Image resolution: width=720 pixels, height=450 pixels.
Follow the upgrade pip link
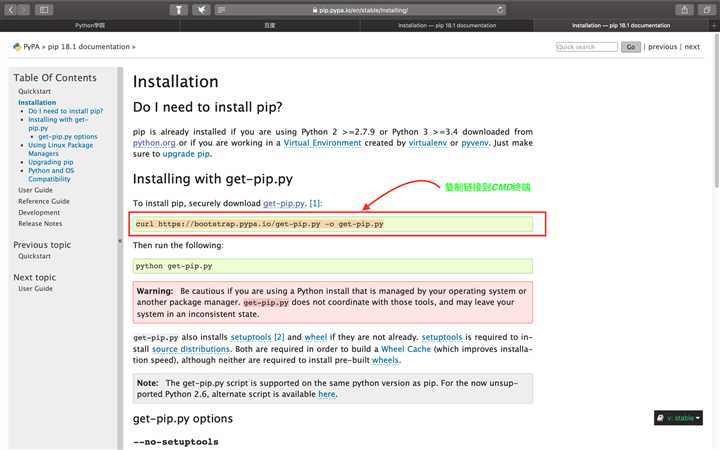[x=186, y=154]
